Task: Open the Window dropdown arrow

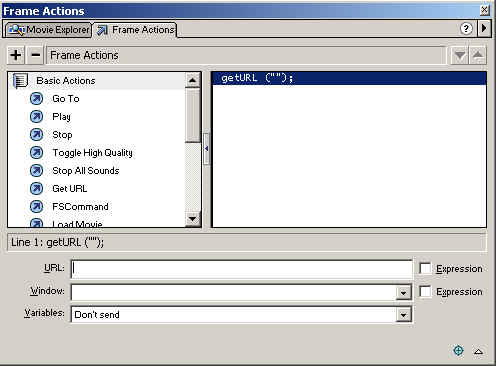Action: click(403, 293)
